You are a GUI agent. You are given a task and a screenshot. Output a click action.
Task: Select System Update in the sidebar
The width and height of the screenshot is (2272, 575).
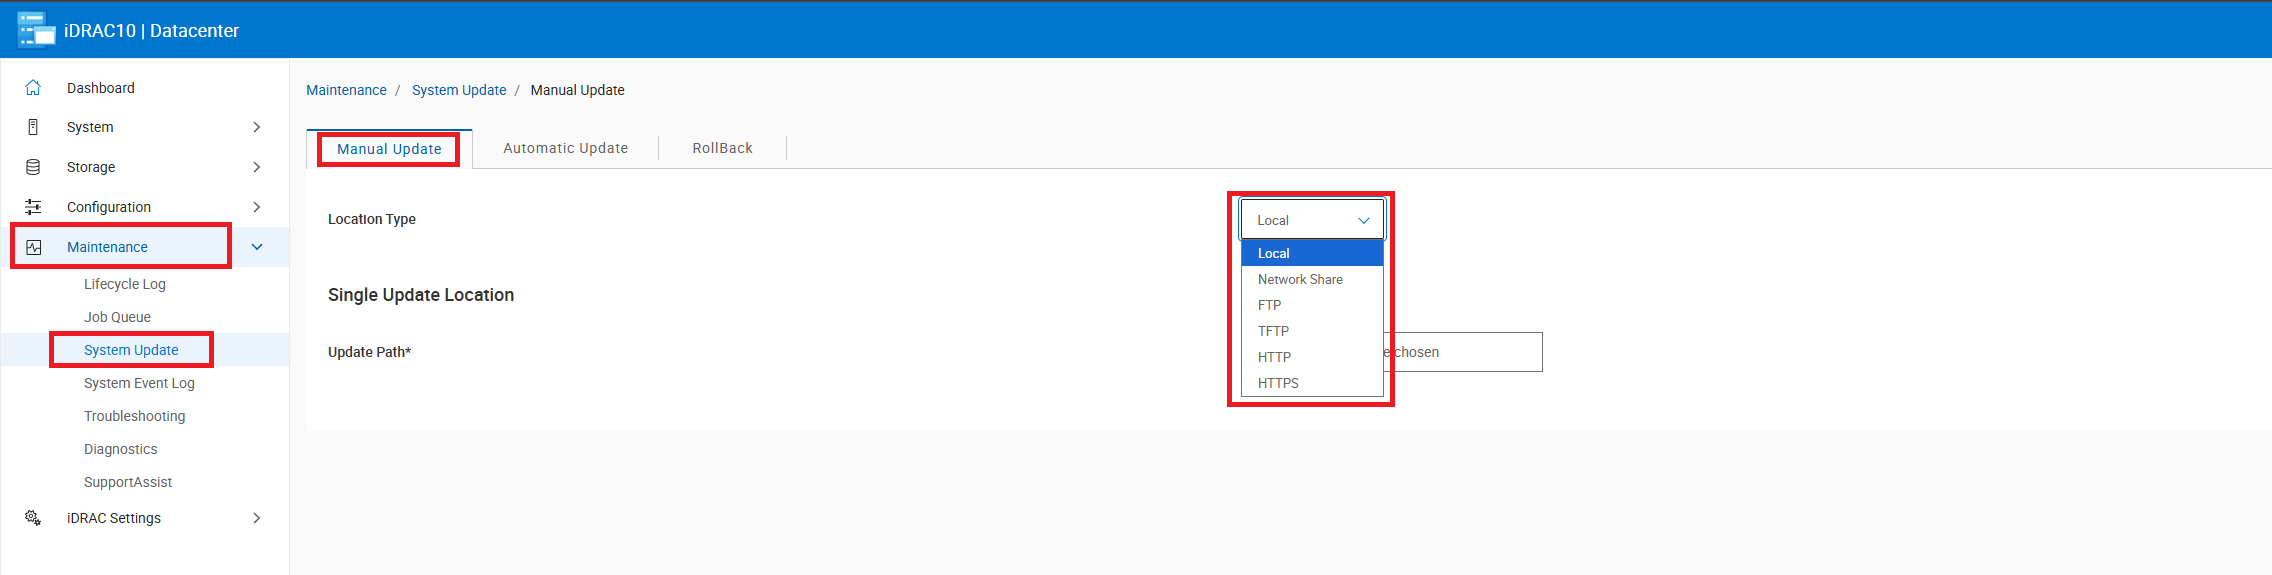(131, 350)
